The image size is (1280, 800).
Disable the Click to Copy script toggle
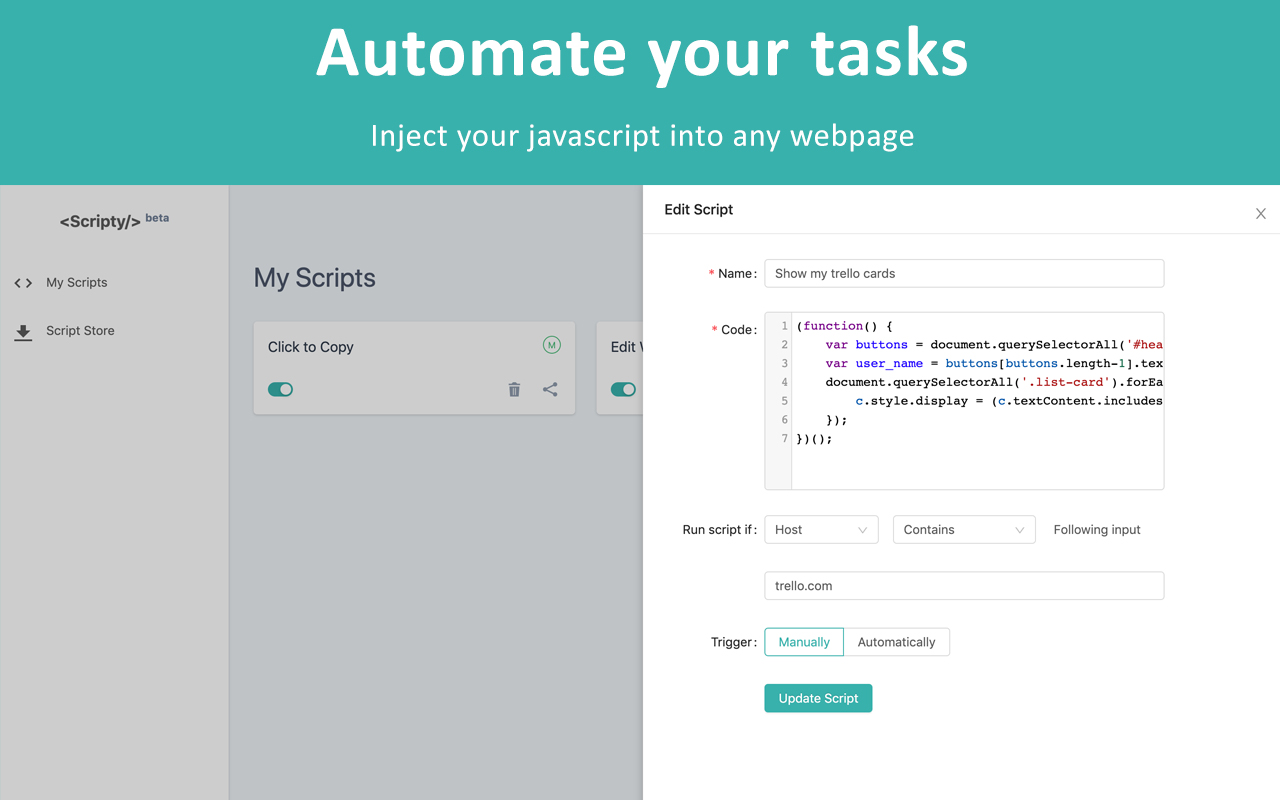tap(280, 389)
